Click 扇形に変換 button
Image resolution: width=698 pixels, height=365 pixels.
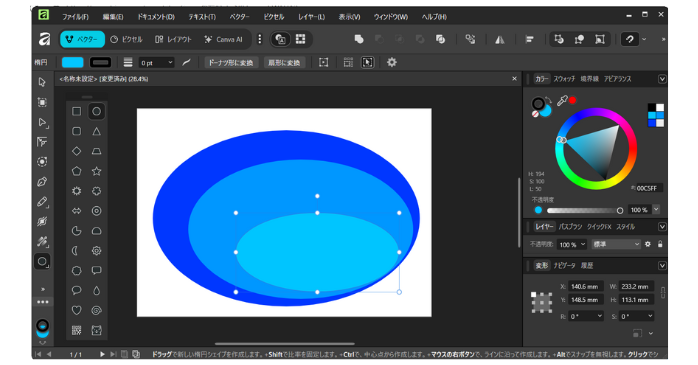[284, 63]
